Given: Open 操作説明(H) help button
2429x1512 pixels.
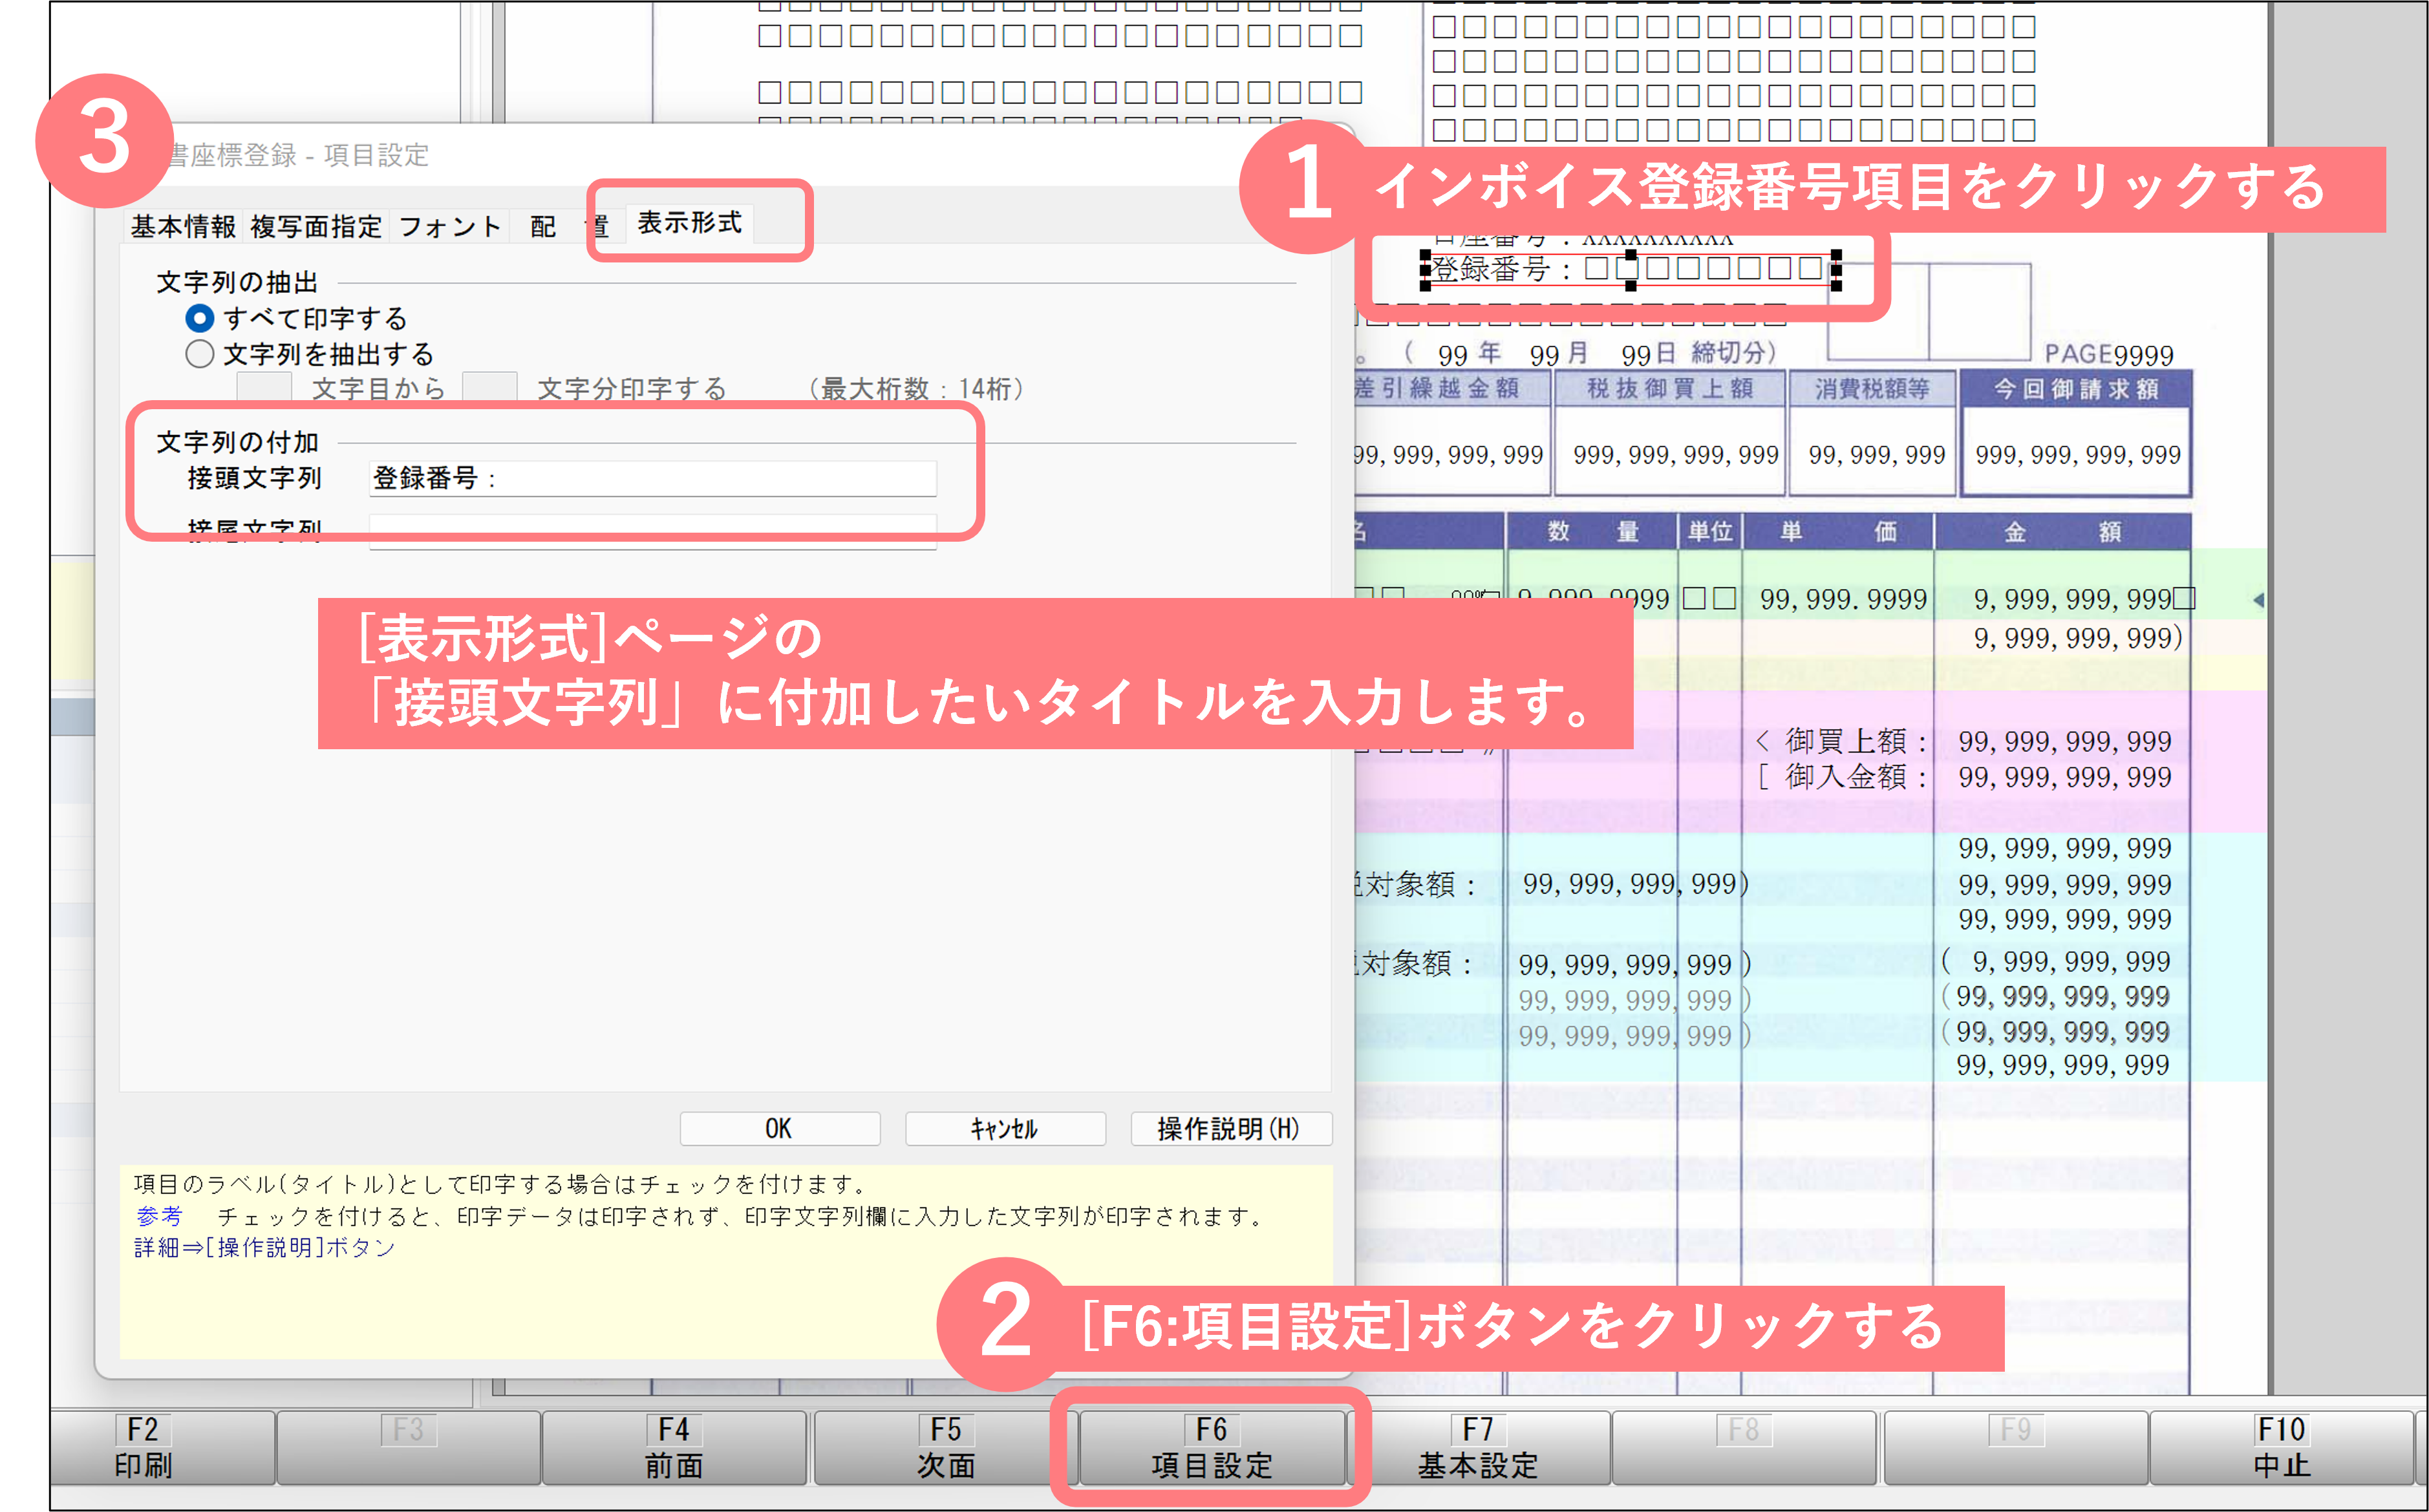Looking at the screenshot, I should 1231,1128.
